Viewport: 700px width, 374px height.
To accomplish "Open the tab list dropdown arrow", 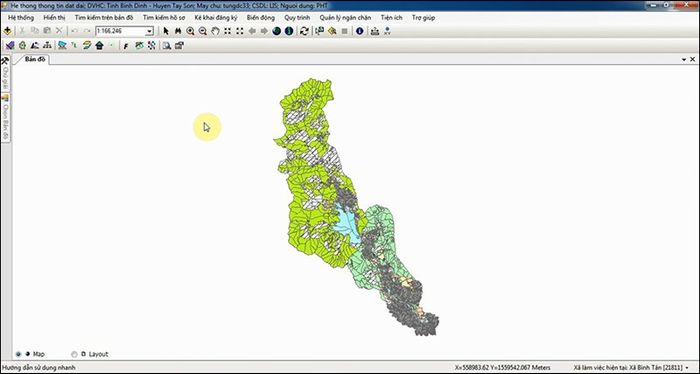I will [x=684, y=59].
